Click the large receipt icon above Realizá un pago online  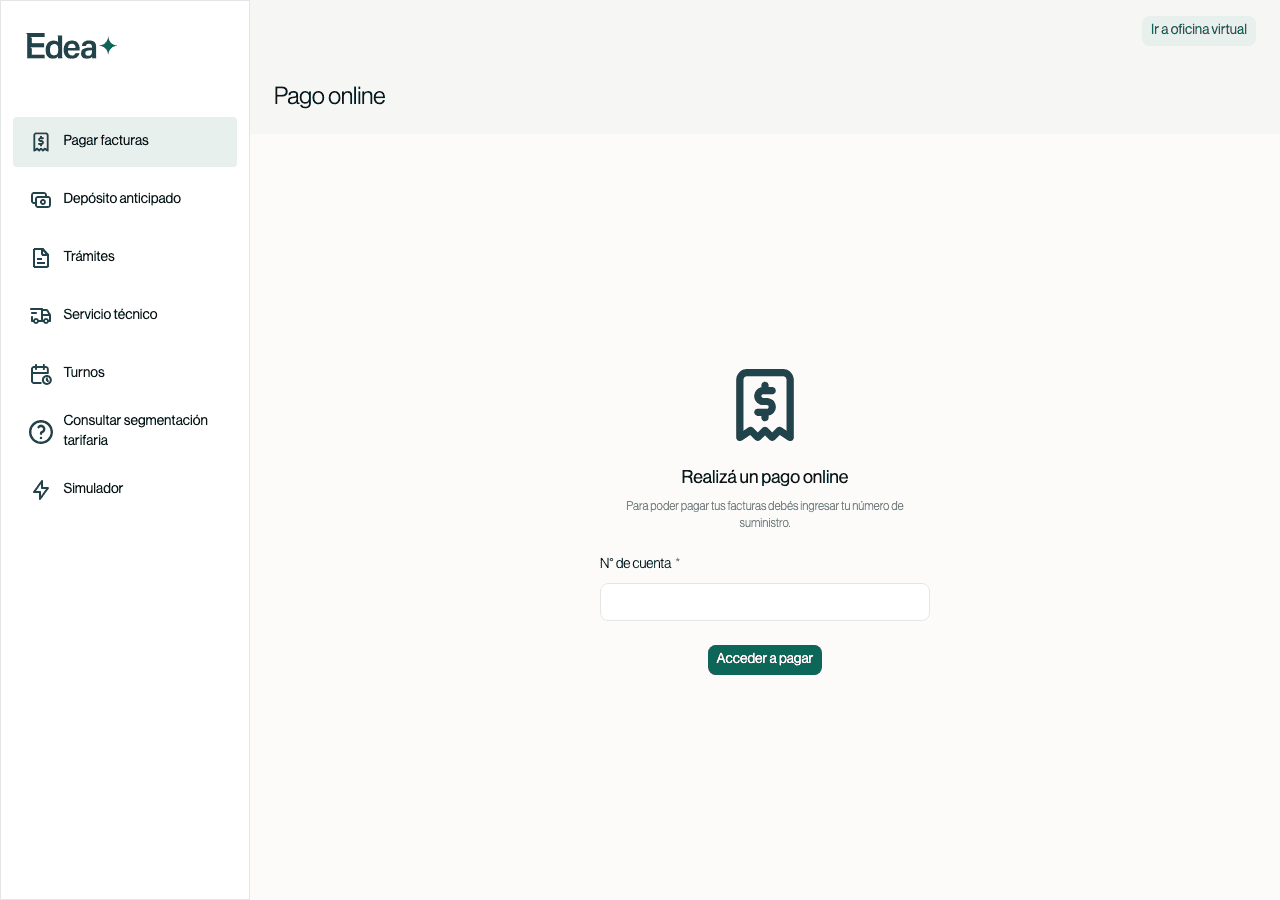765,405
